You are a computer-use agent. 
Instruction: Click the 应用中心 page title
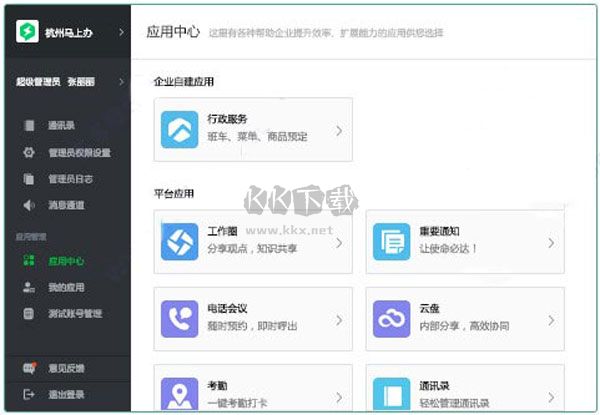pos(173,32)
